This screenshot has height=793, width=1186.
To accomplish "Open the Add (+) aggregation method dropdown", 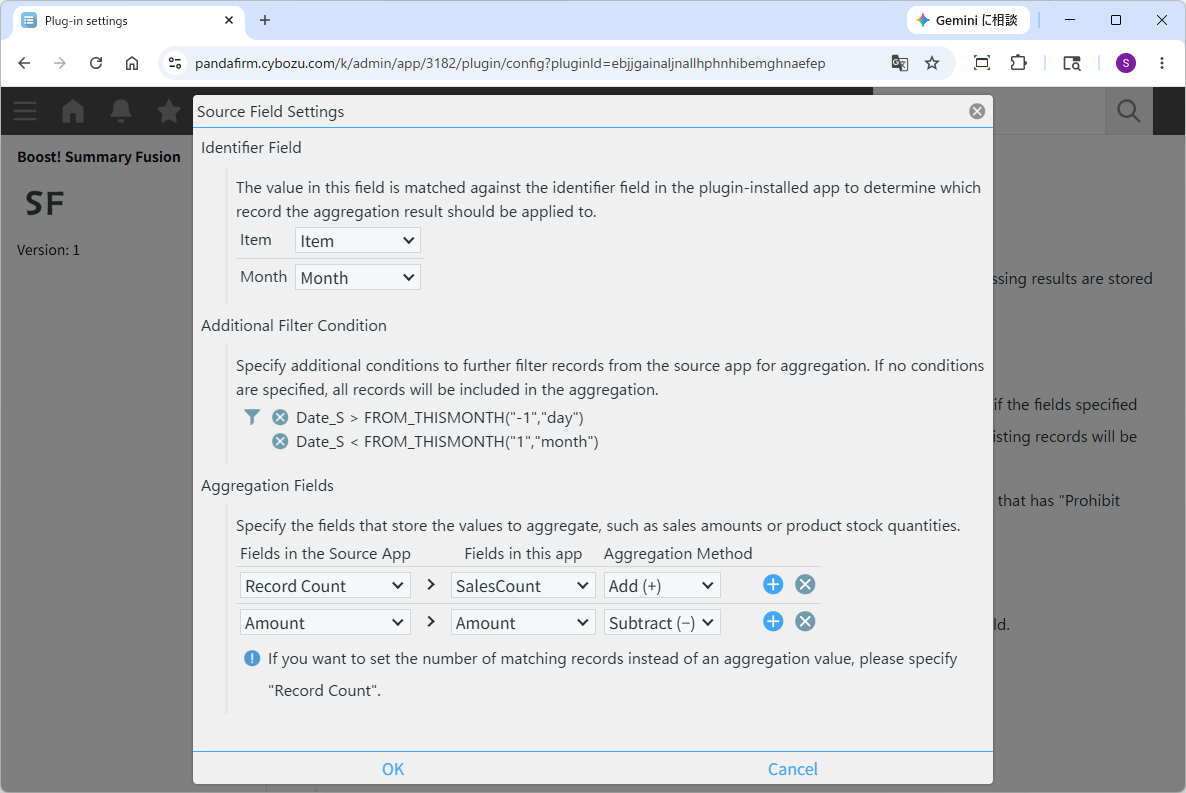I will click(662, 586).
